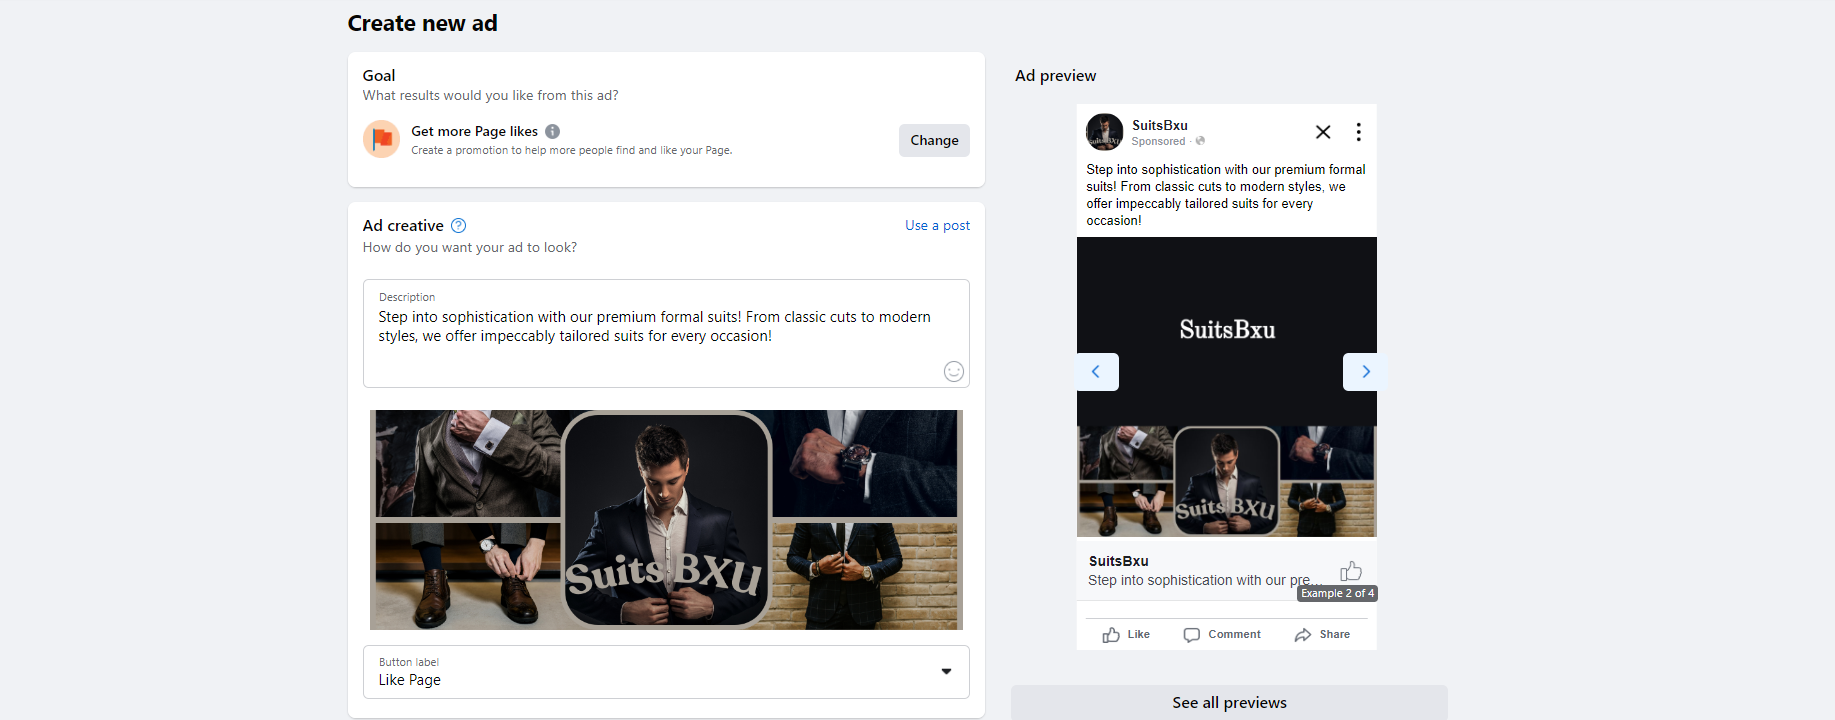Close the ad preview with X icon
The height and width of the screenshot is (720, 1835).
coord(1323,132)
